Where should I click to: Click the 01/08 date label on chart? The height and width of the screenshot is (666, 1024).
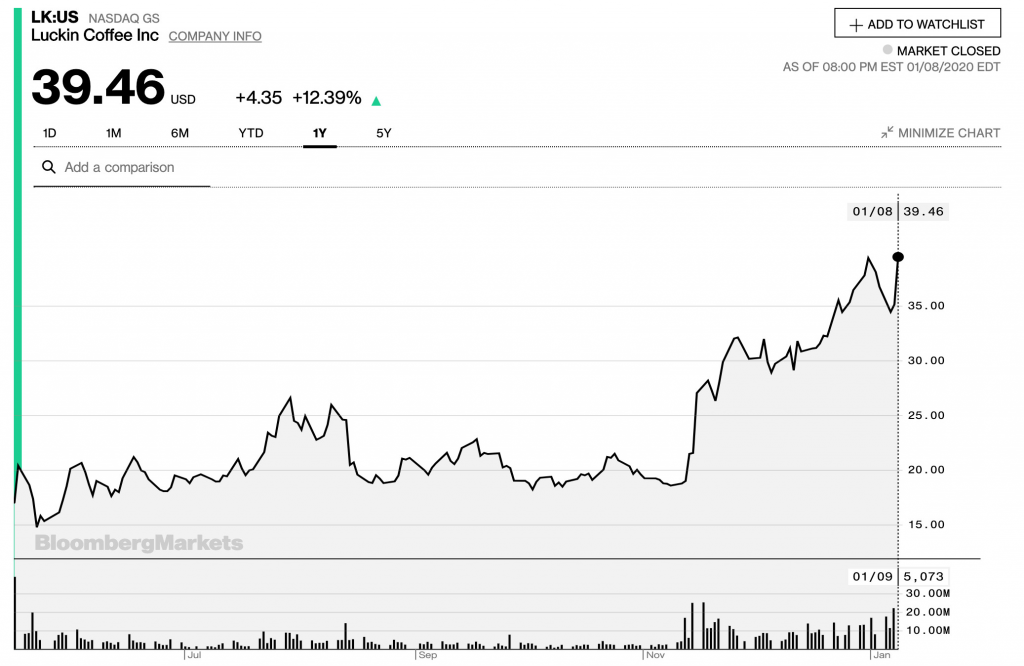[x=872, y=212]
